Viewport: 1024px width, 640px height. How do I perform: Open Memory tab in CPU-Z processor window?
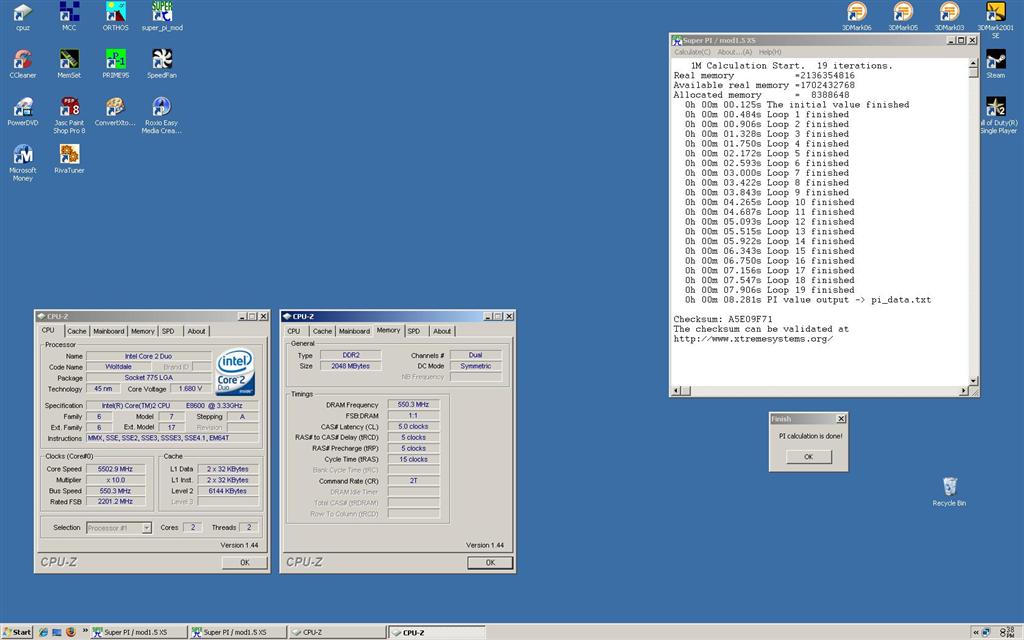point(142,331)
